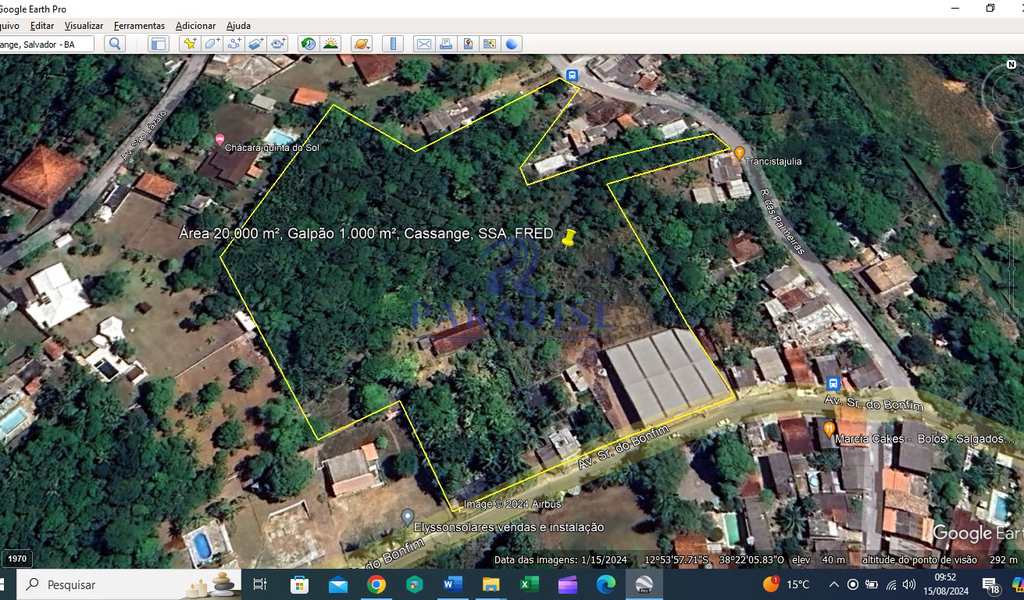Click the Elyssonsolares location pin

(x=407, y=517)
